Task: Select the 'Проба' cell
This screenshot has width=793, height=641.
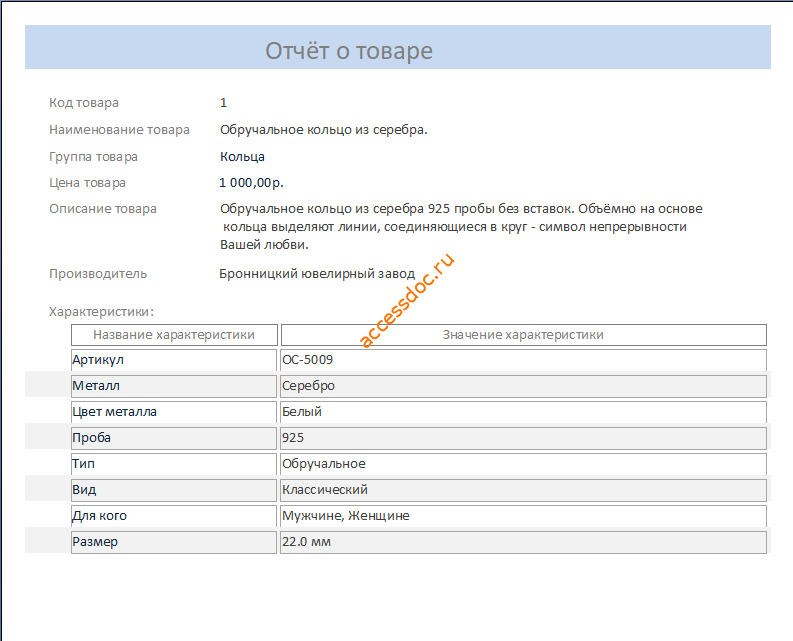Action: pyautogui.click(x=174, y=438)
